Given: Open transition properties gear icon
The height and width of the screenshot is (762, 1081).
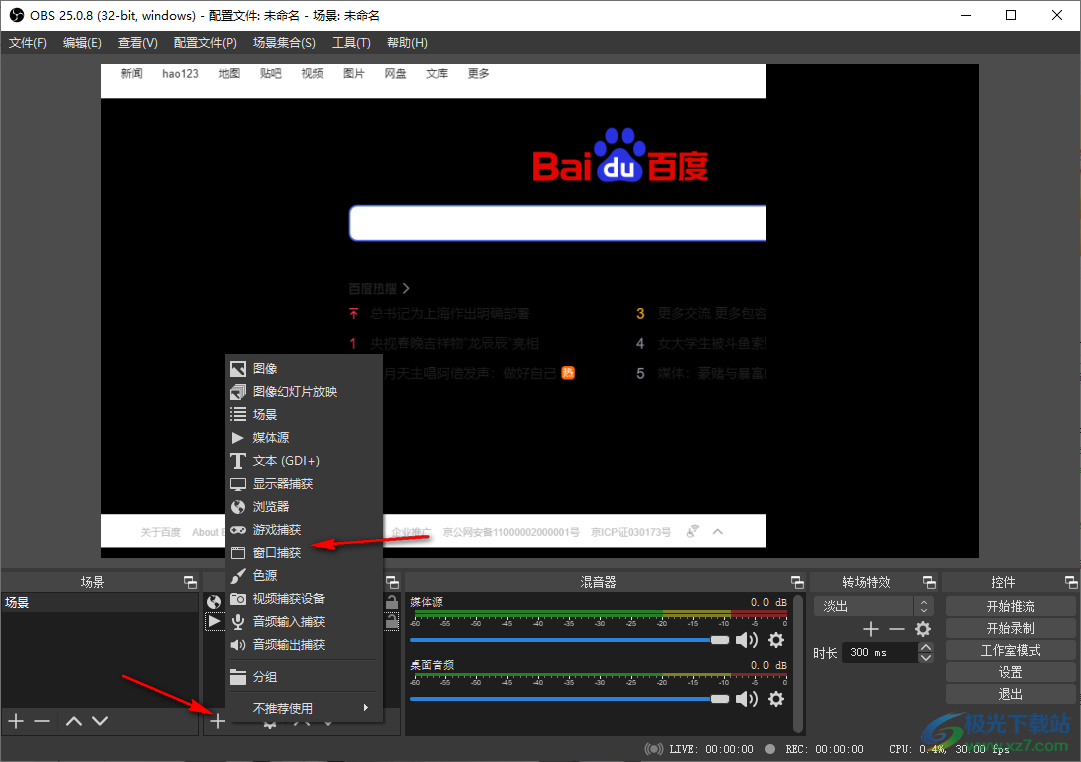Looking at the screenshot, I should pyautogui.click(x=922, y=629).
